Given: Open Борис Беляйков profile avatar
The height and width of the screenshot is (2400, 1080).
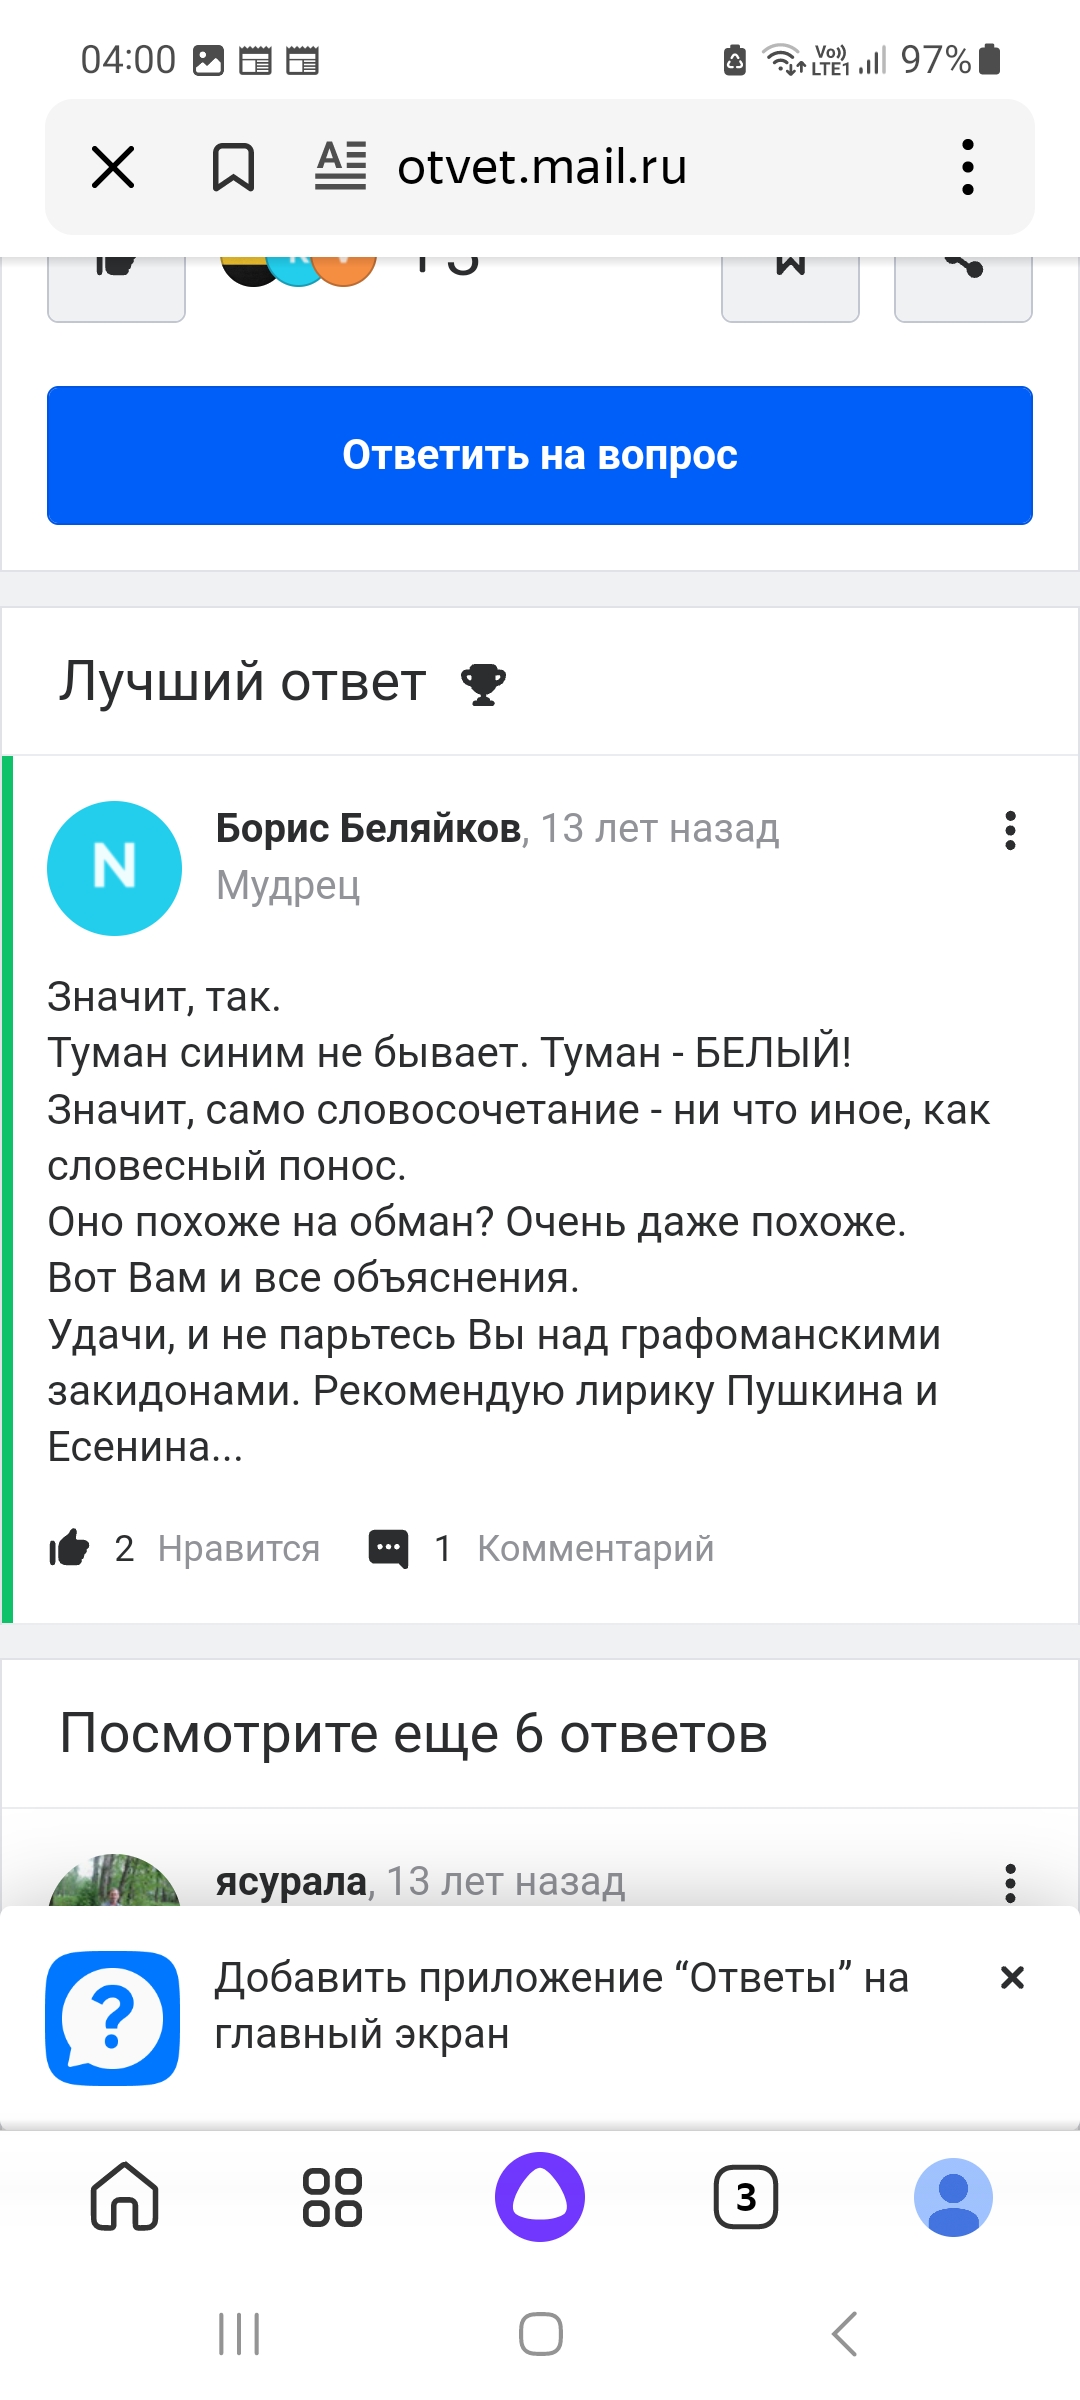Looking at the screenshot, I should (x=115, y=868).
